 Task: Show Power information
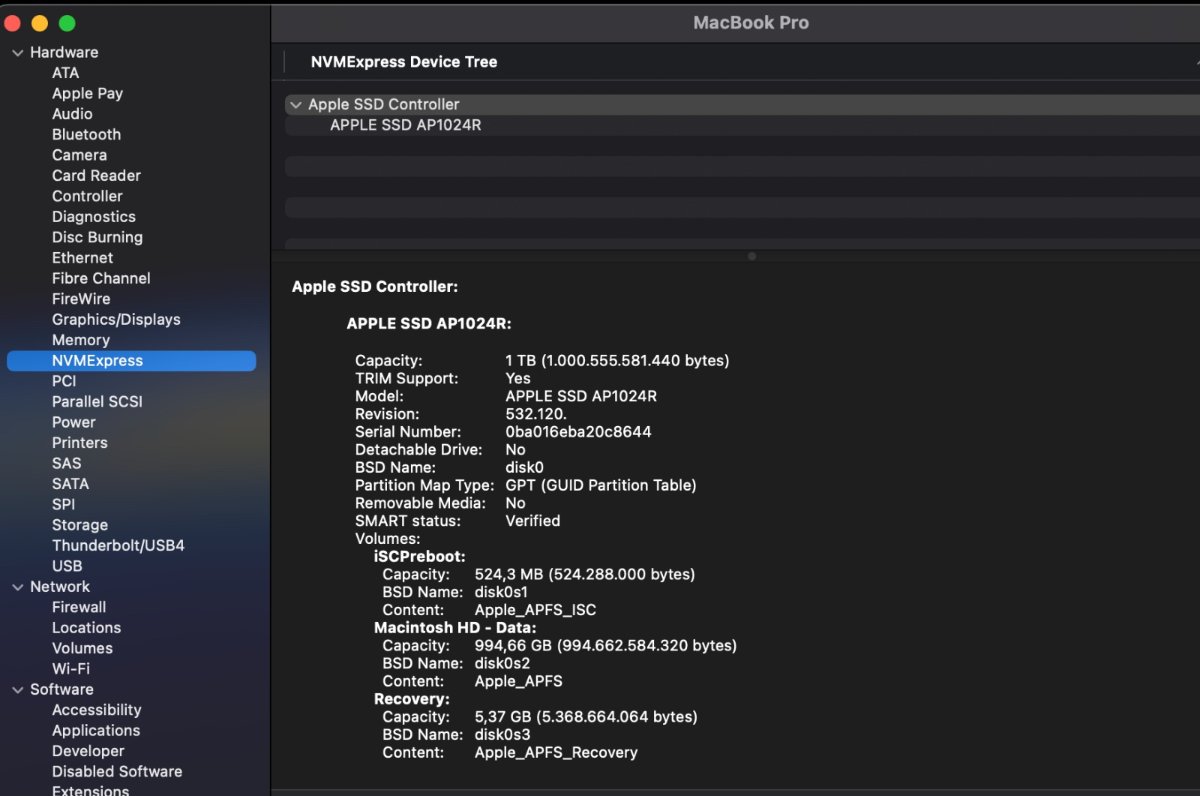point(73,422)
